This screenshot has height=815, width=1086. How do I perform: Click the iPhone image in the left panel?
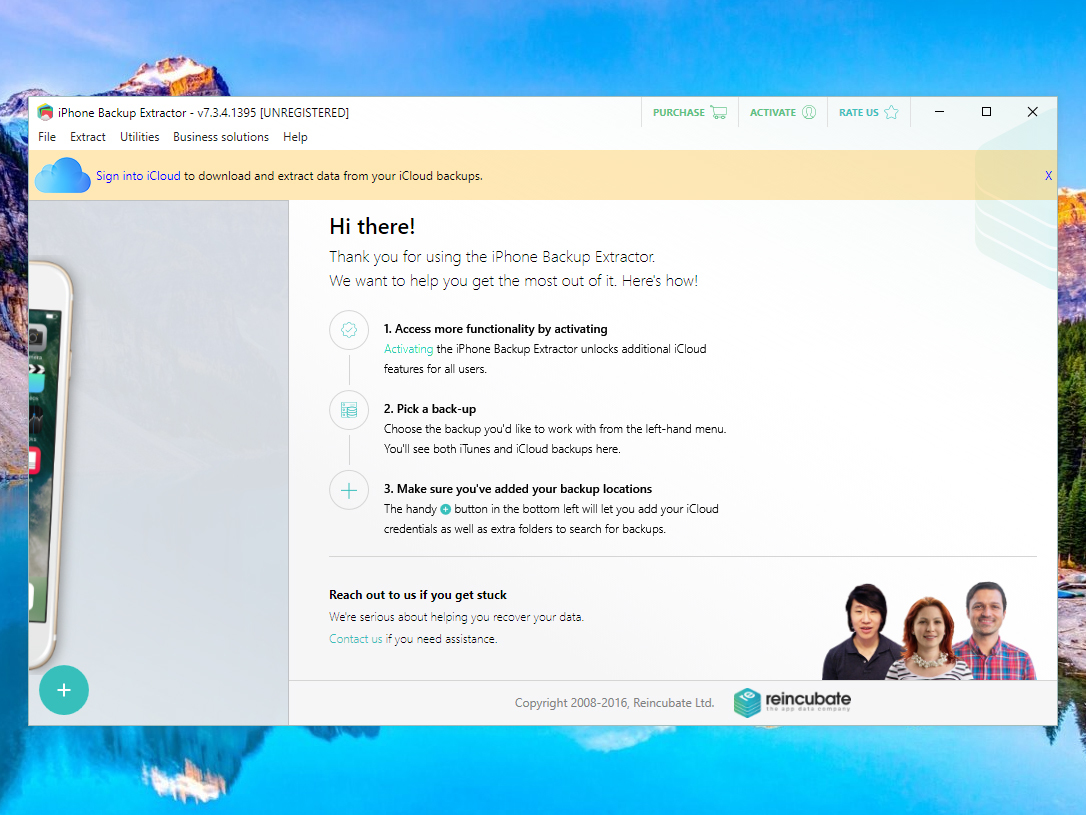[51, 464]
